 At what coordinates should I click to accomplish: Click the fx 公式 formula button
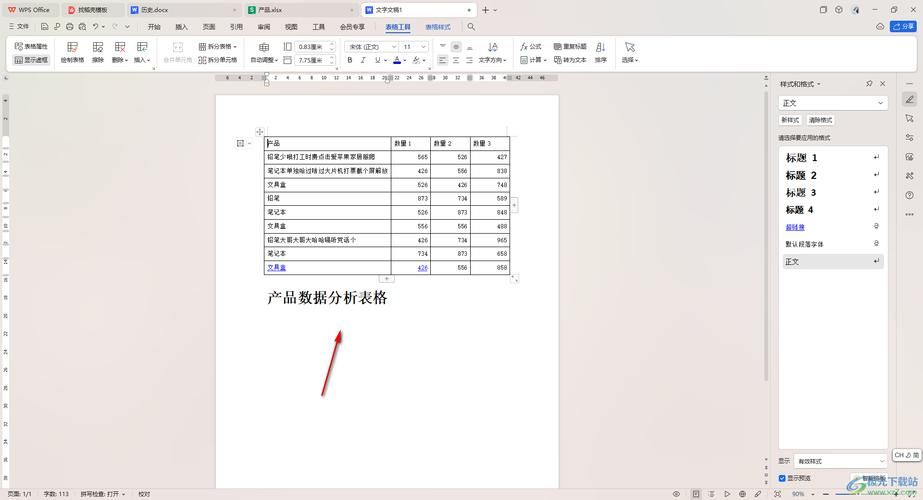pyautogui.click(x=530, y=46)
